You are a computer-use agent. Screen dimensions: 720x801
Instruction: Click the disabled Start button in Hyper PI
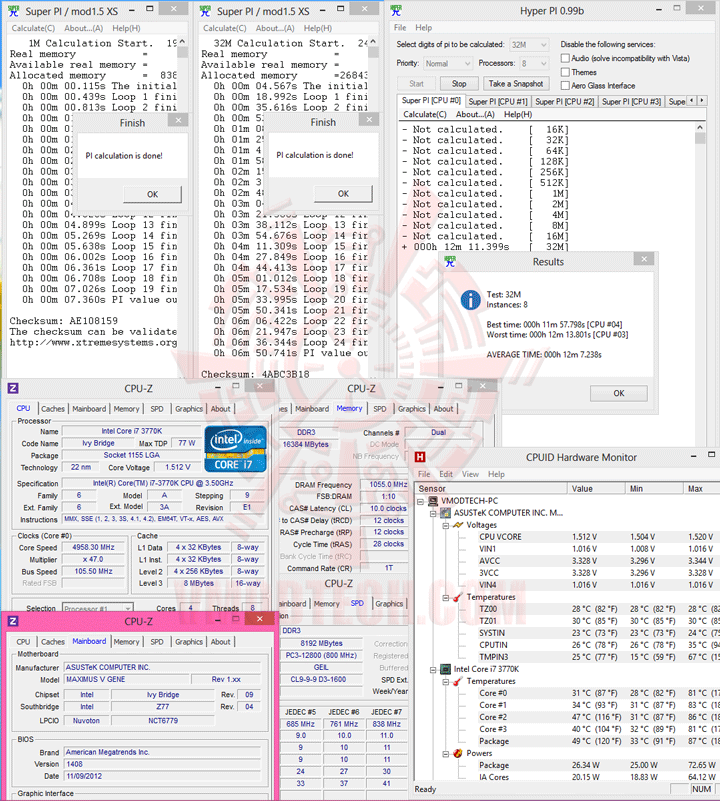(x=416, y=83)
